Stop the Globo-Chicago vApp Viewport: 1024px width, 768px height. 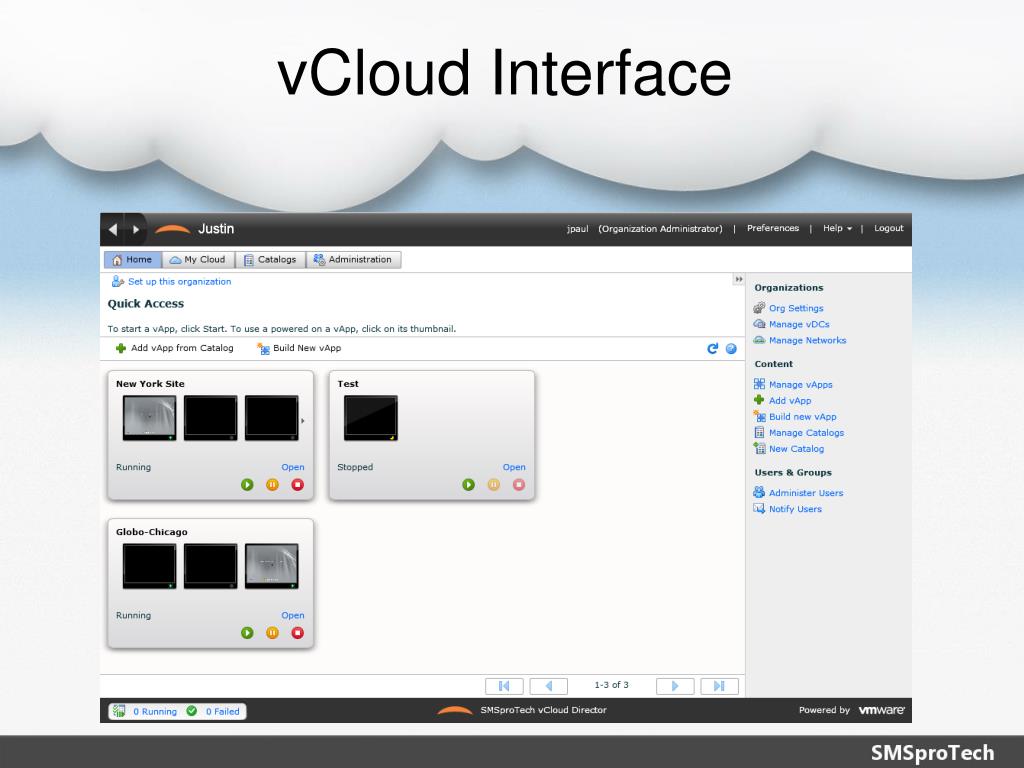pyautogui.click(x=297, y=633)
